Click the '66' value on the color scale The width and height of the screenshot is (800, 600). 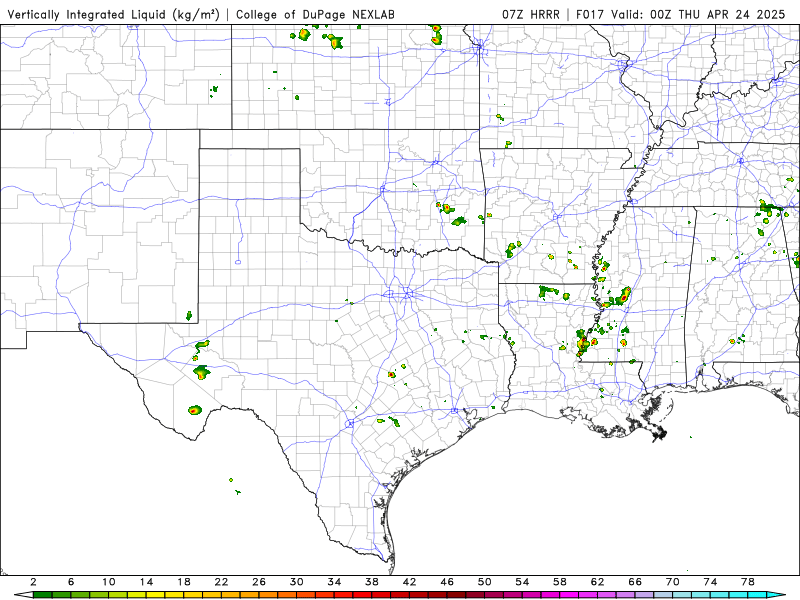click(635, 582)
